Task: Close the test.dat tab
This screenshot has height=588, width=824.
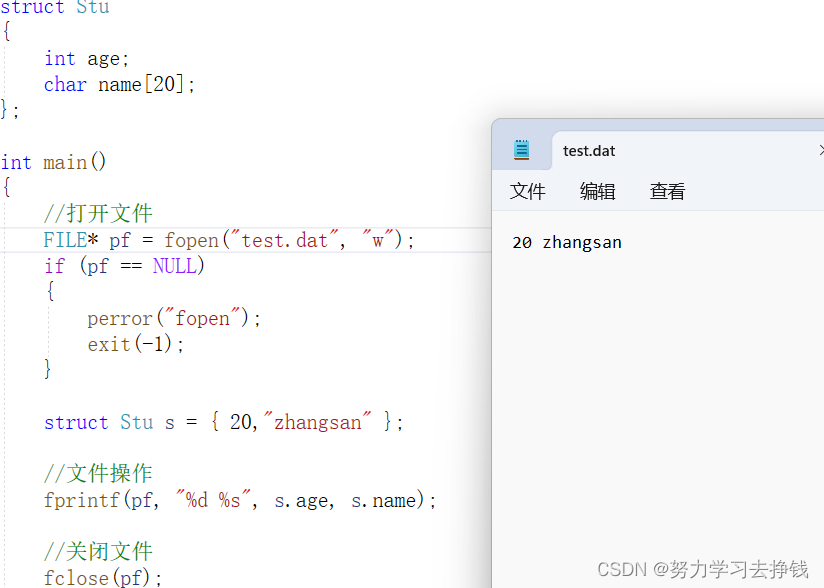Action: click(820, 149)
